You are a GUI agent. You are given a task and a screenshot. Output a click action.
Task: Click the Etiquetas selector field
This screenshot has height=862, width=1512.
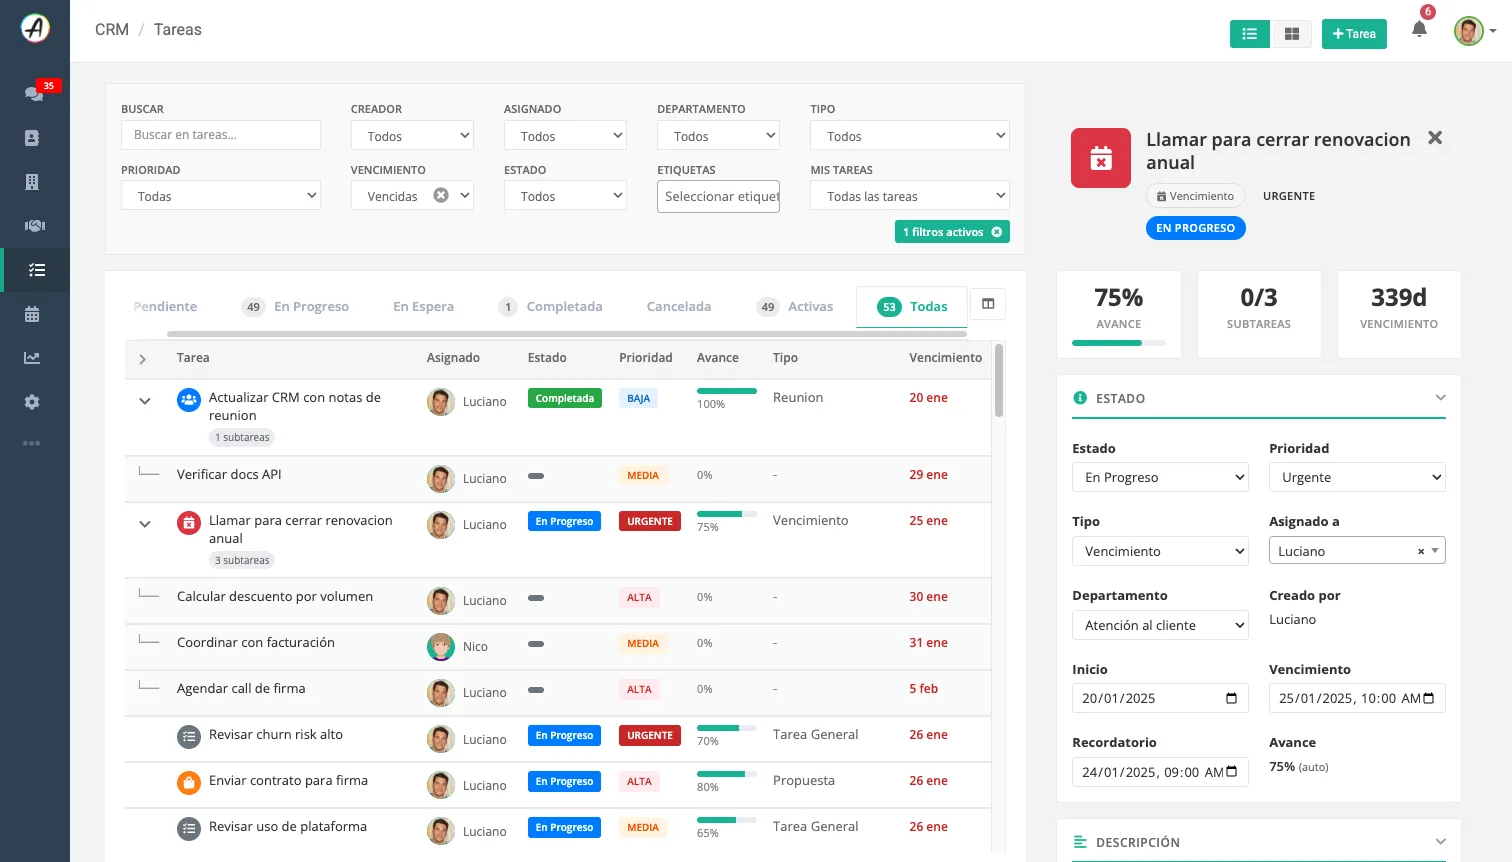click(718, 196)
